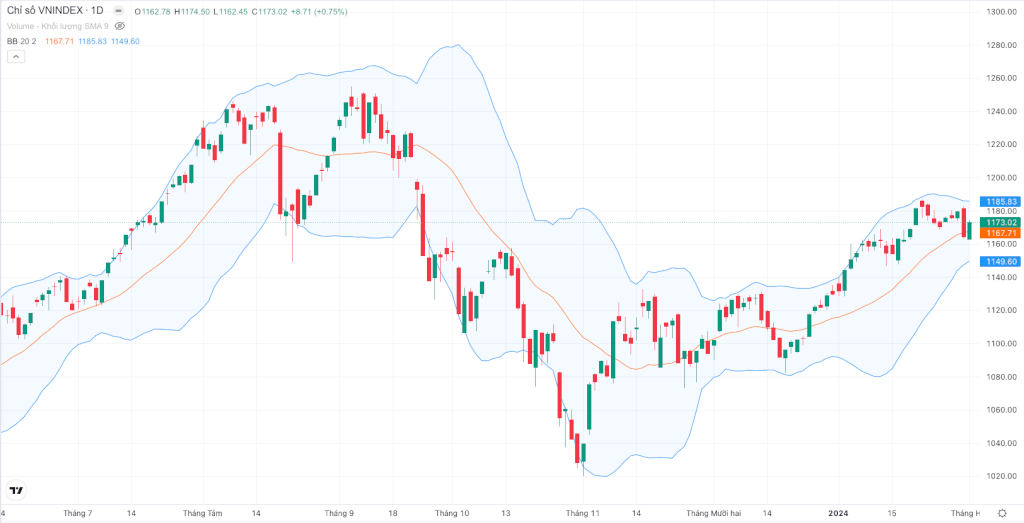
Task: Click the 1240.00 price scale label
Action: [1001, 112]
